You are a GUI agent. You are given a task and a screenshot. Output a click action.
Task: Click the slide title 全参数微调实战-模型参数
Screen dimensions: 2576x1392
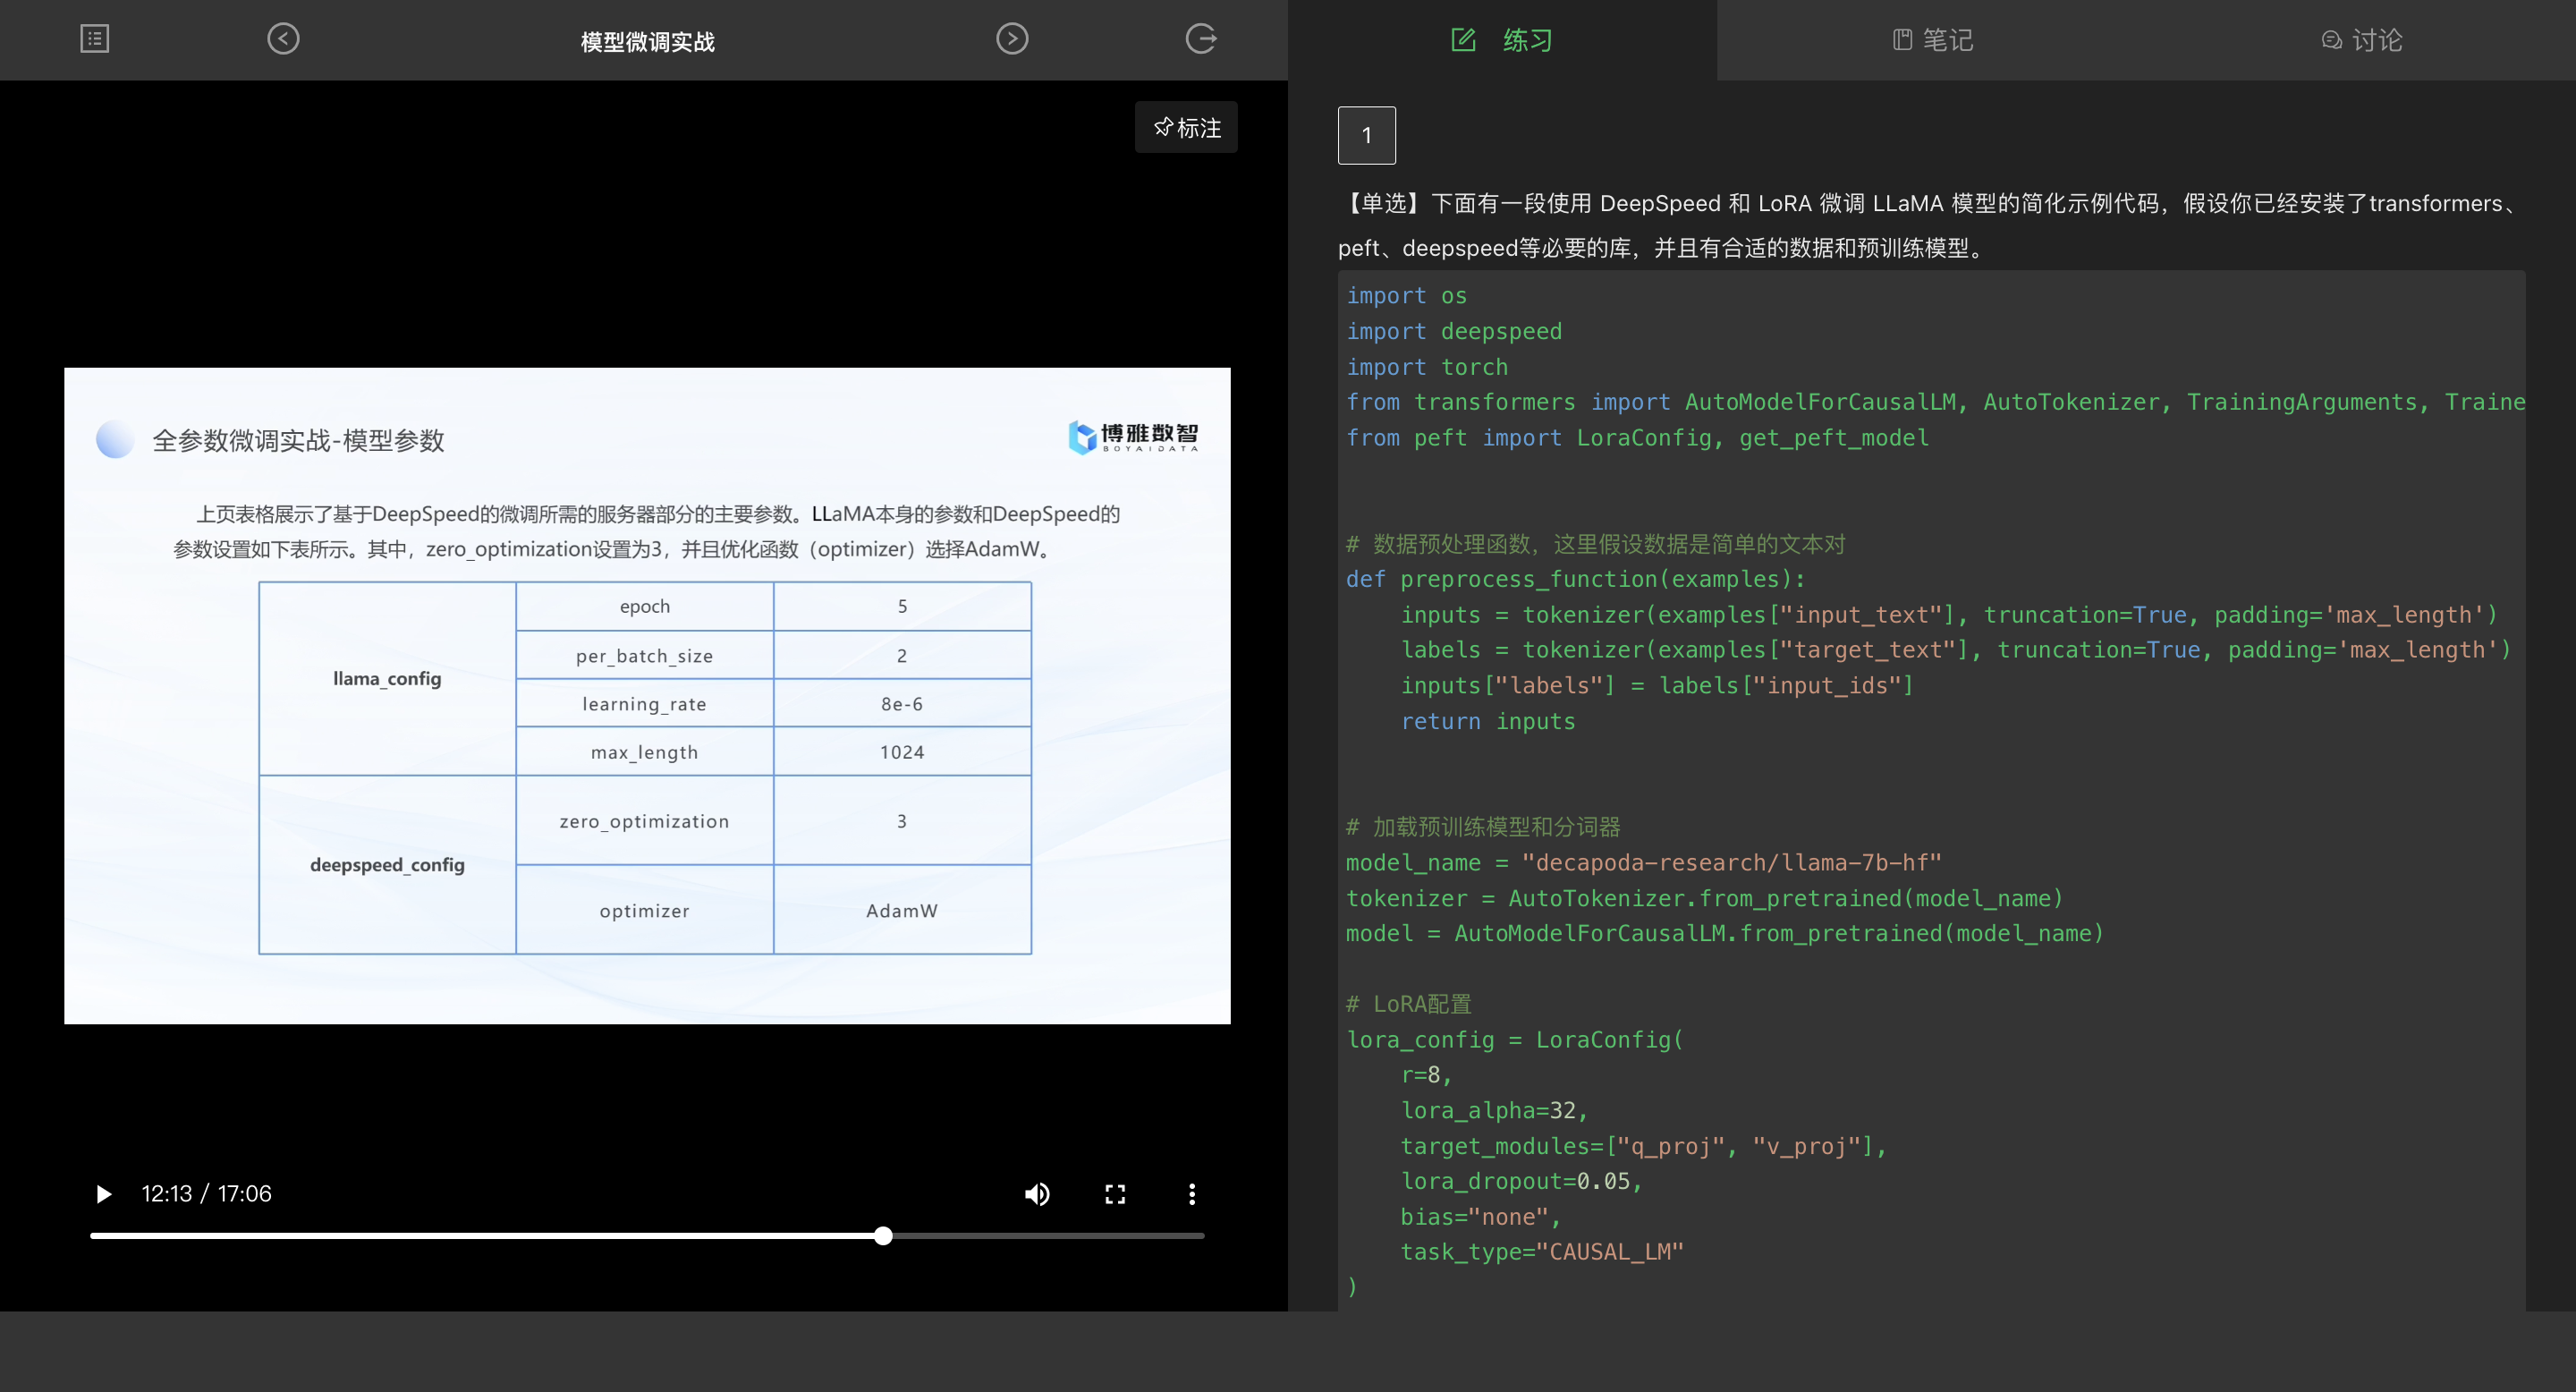tap(298, 441)
